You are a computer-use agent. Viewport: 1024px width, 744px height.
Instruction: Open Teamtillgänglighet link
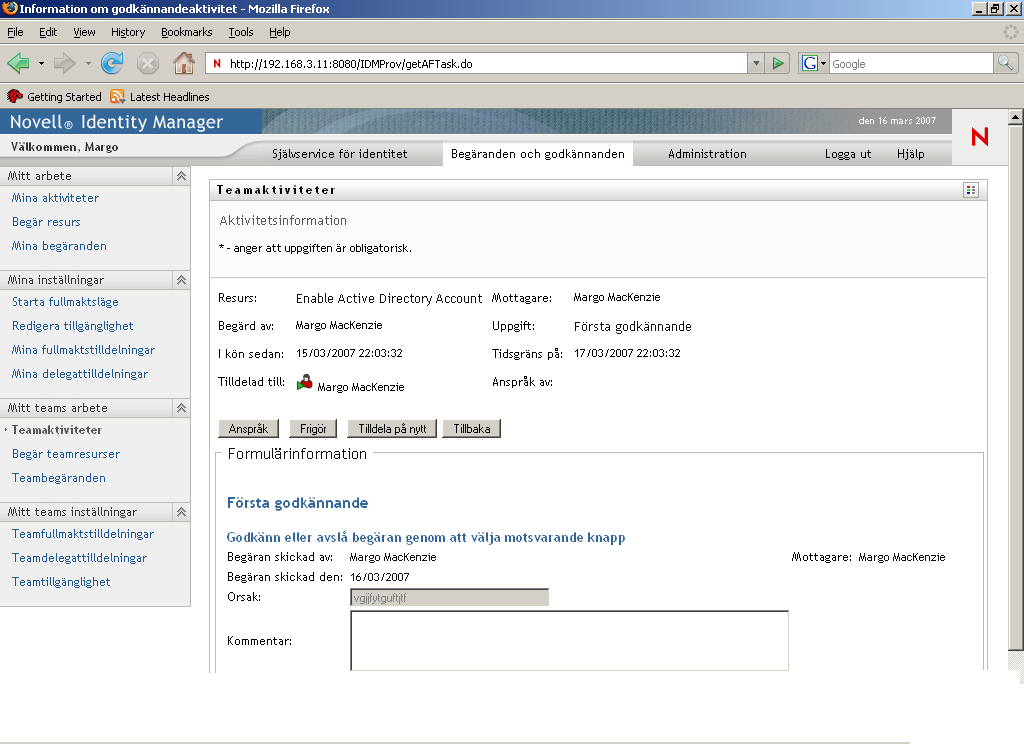61,582
